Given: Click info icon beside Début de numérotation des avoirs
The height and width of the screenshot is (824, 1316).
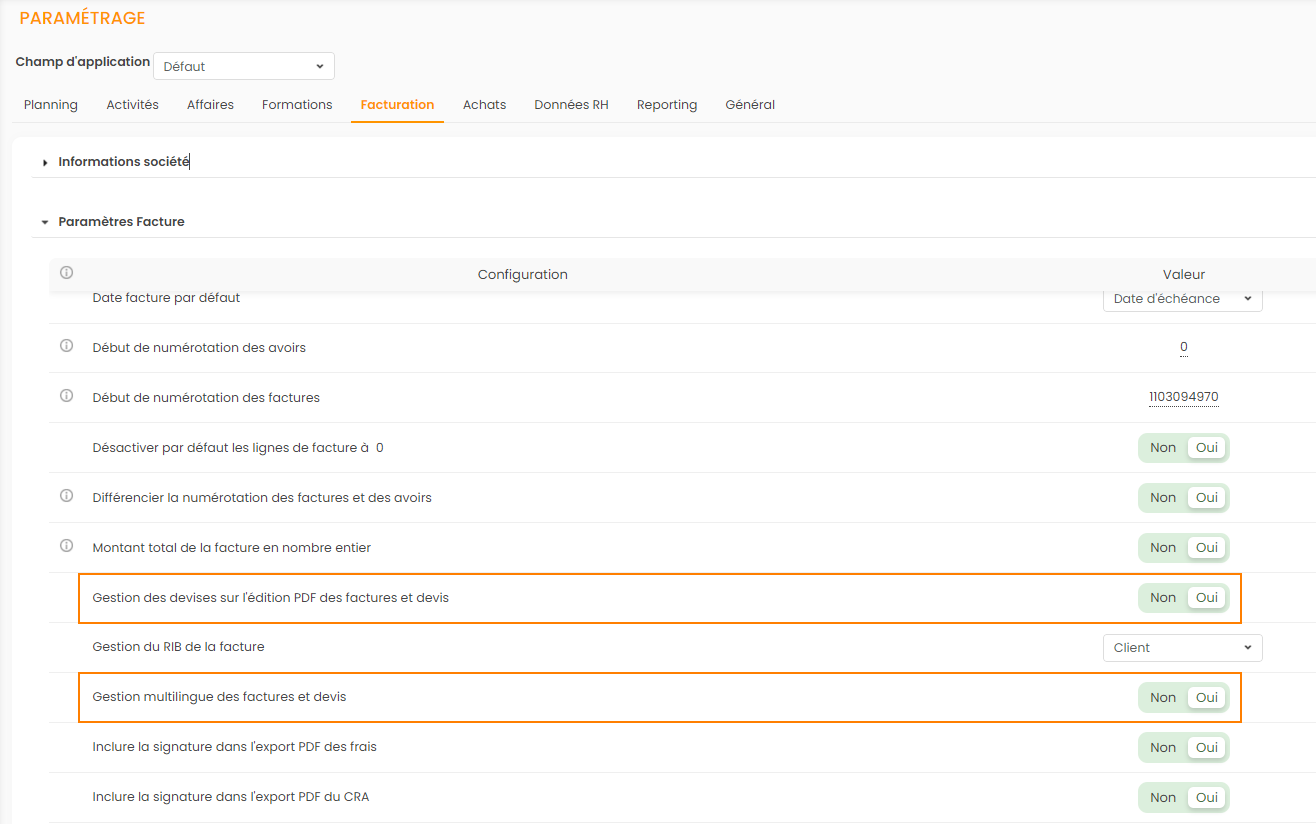Looking at the screenshot, I should (x=67, y=346).
